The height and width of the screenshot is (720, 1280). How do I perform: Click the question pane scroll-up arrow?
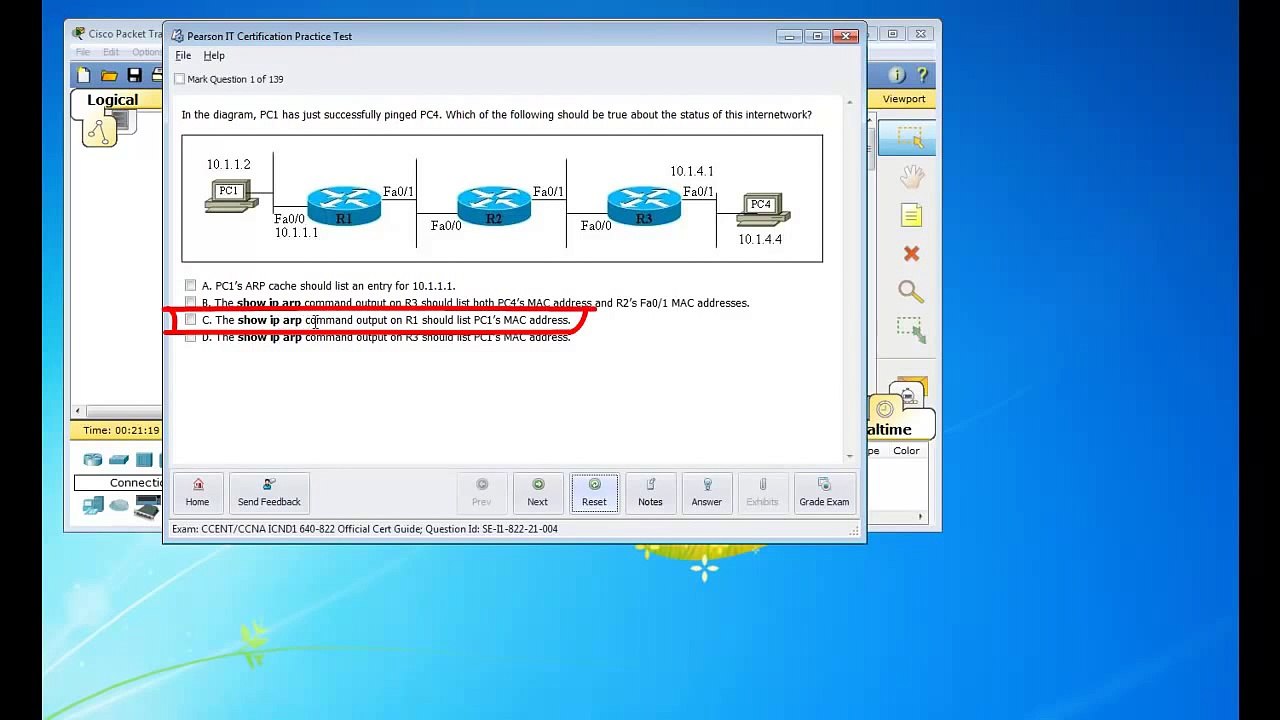850,102
